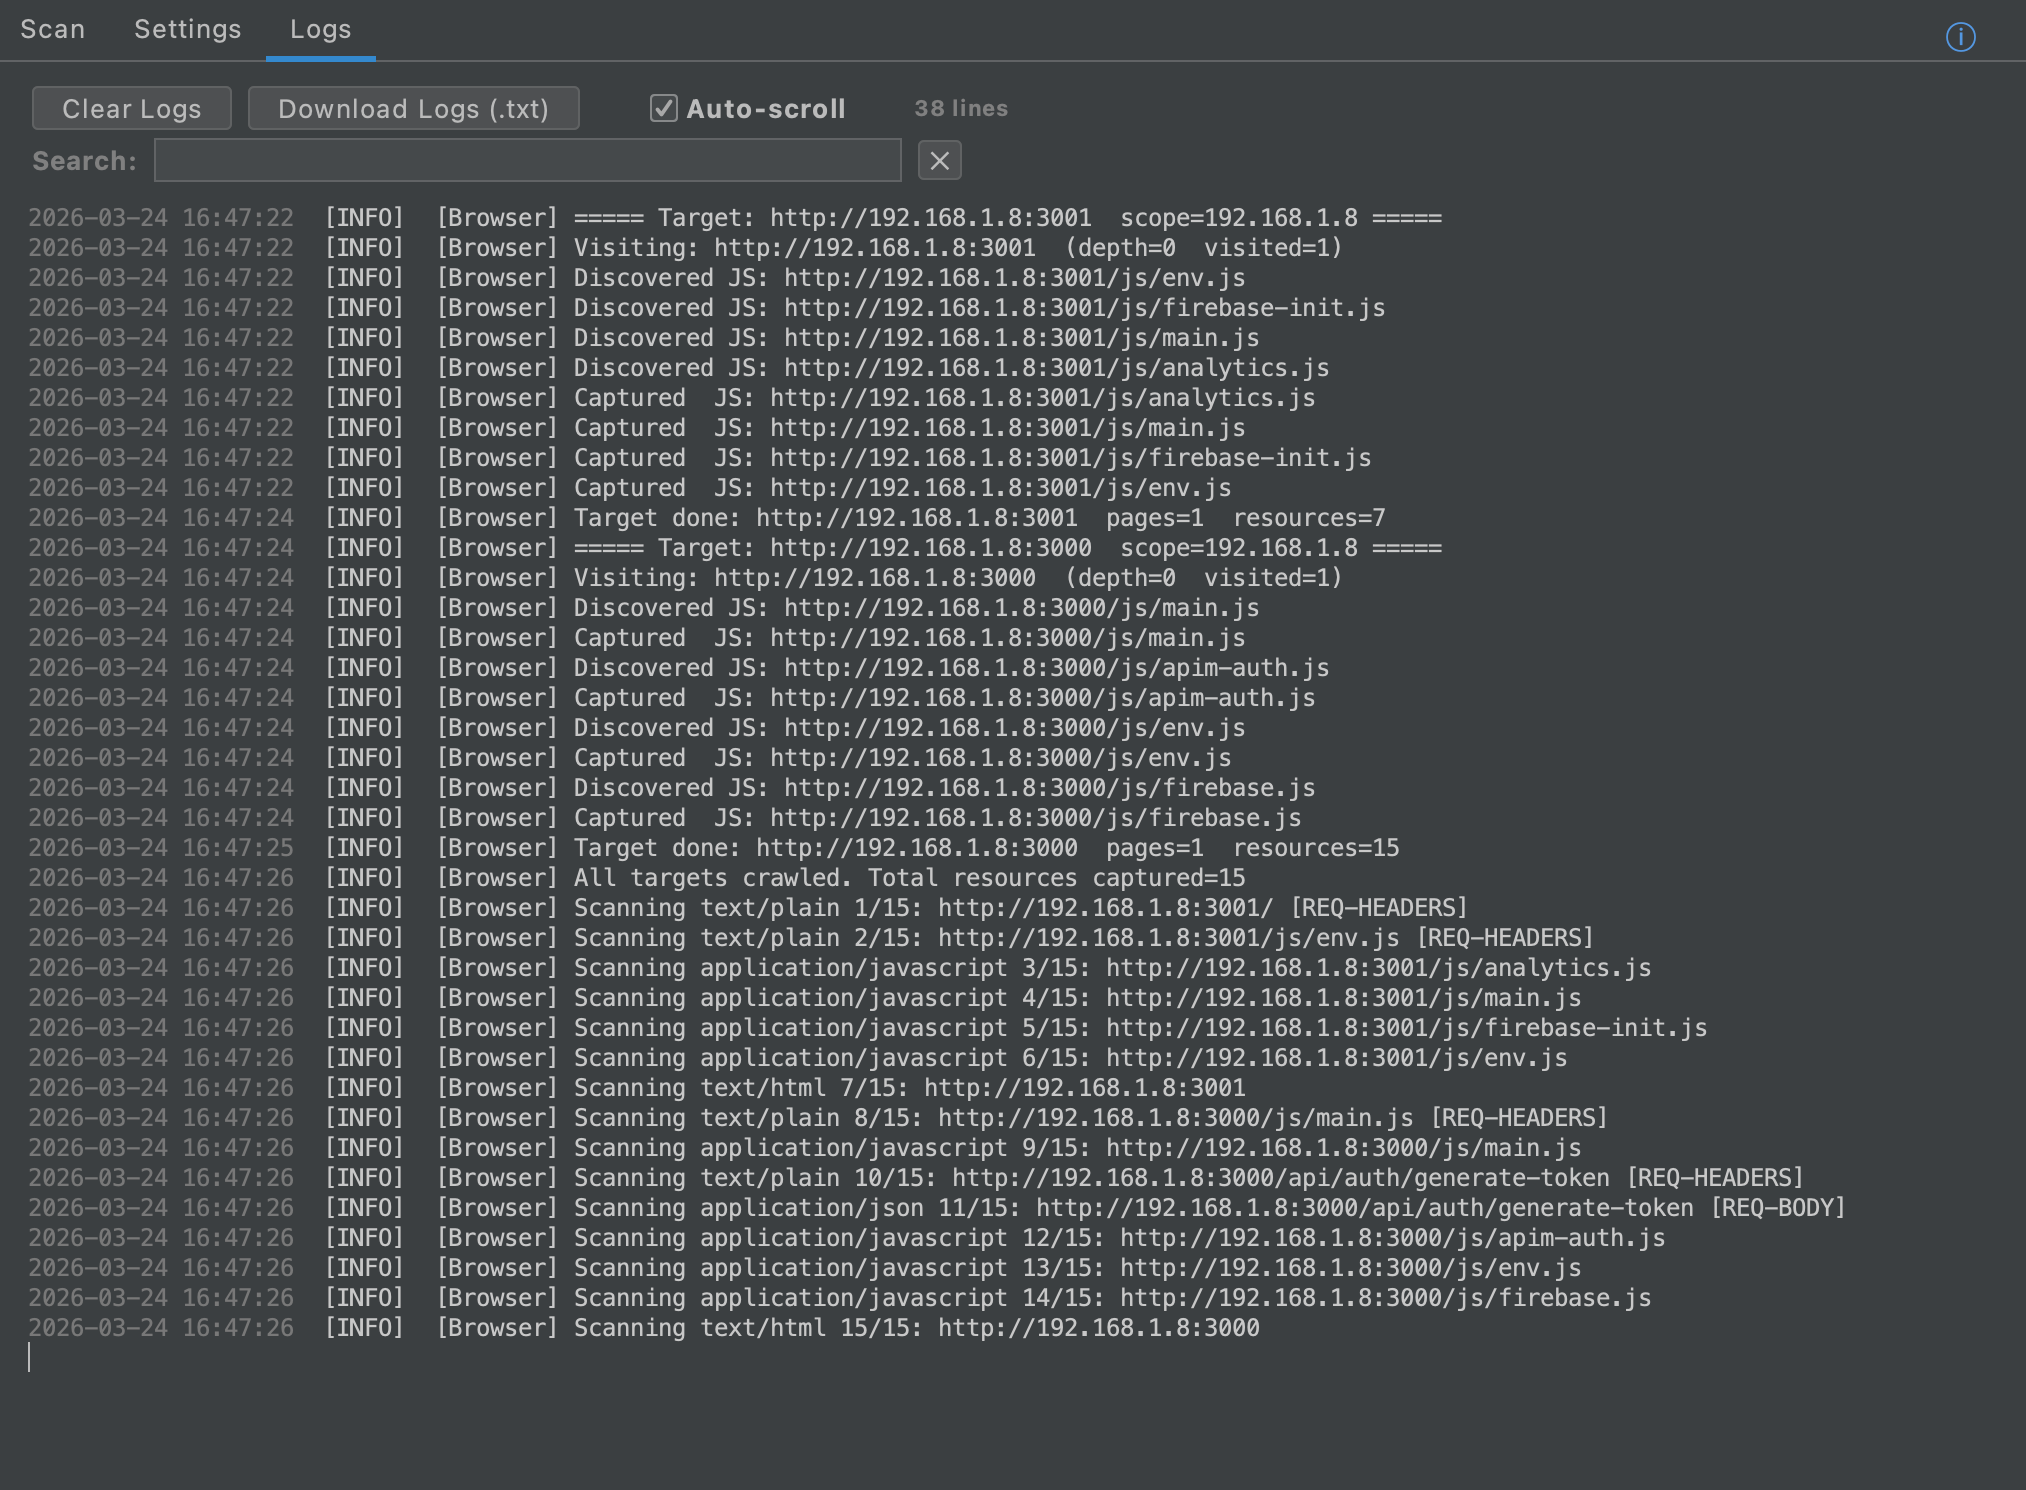Clear the search field with X button
Image resolution: width=2026 pixels, height=1490 pixels.
pos(939,160)
